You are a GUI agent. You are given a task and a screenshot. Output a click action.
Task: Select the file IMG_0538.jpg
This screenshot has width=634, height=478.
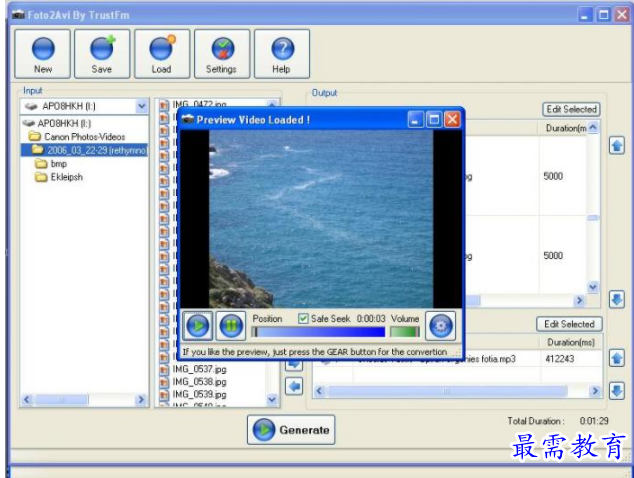(x=199, y=381)
